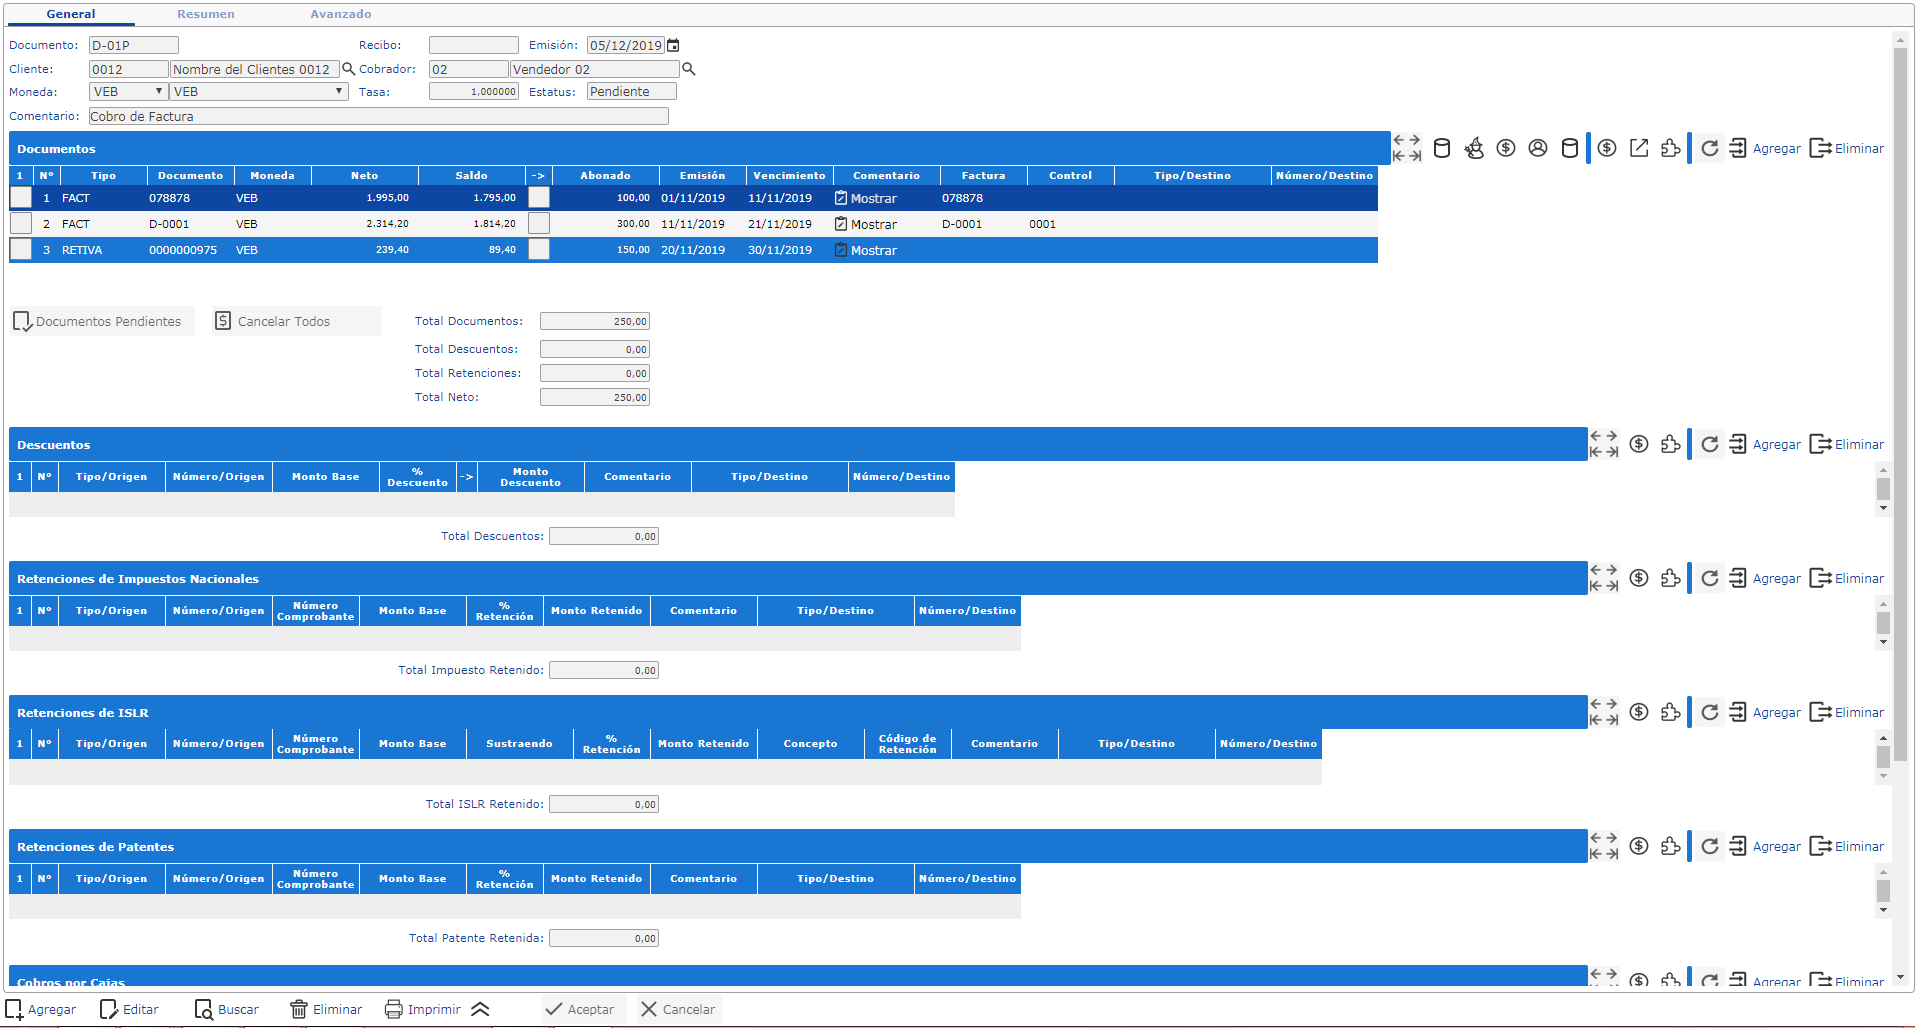This screenshot has width=1915, height=1028.
Task: Select row checkbox for FACT 078878
Action: click(21, 197)
